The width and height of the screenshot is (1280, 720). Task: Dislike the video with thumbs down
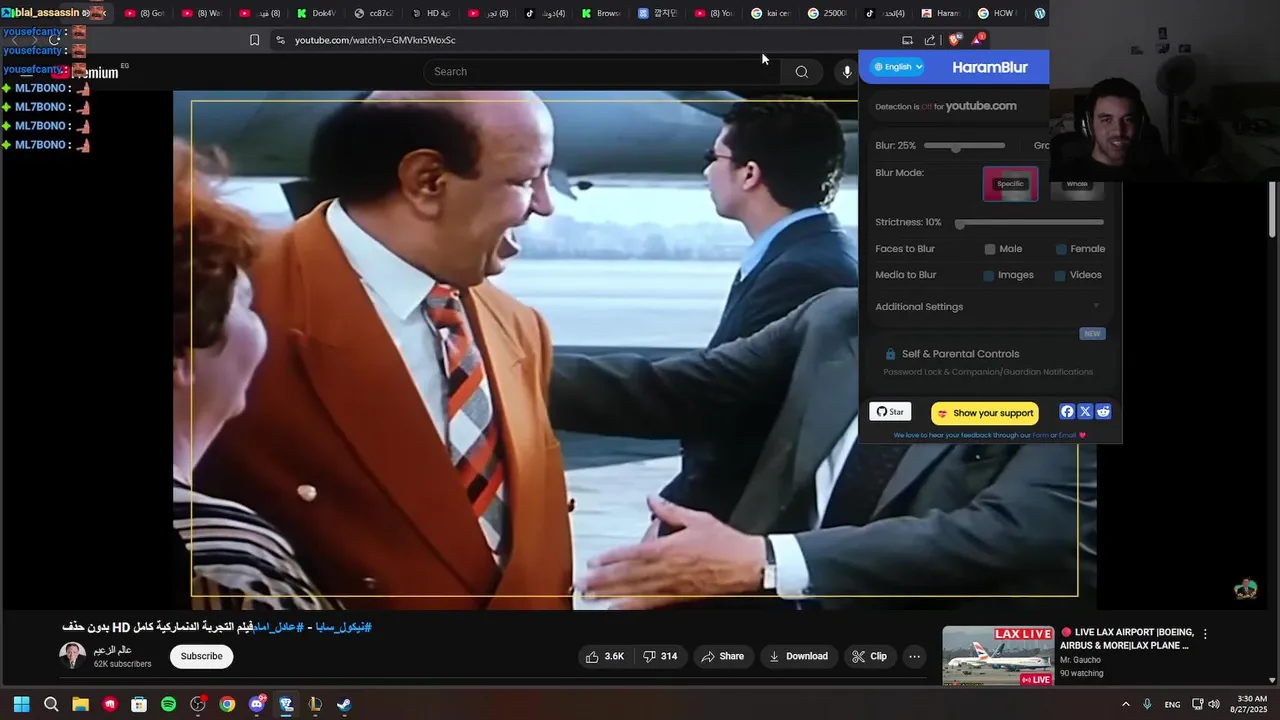660,656
